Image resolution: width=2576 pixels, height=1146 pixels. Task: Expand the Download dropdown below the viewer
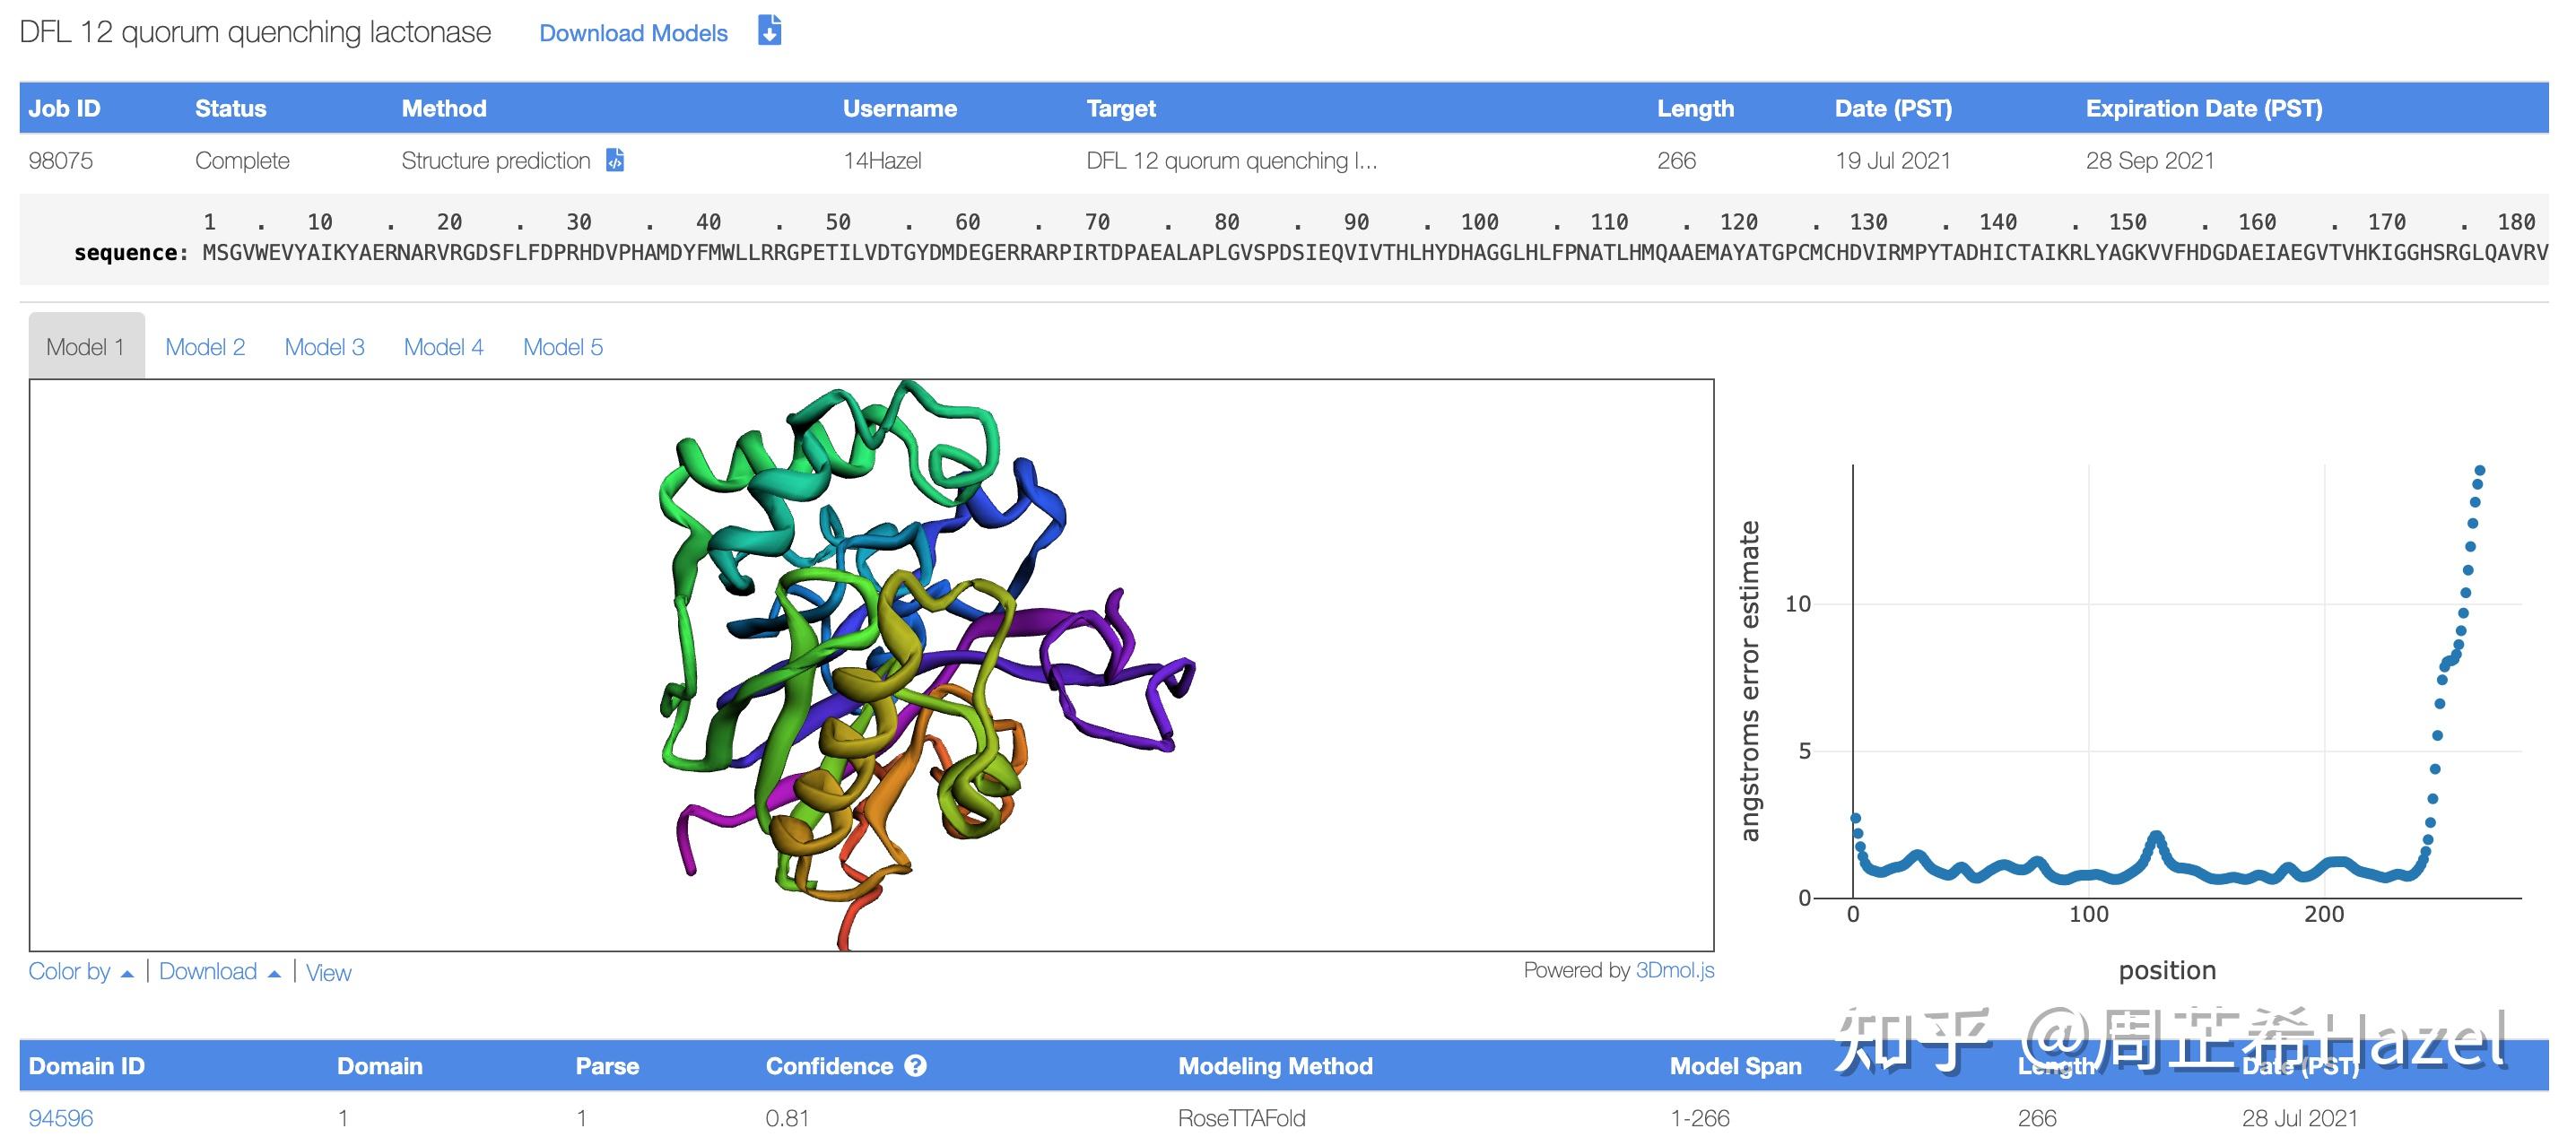tap(220, 972)
